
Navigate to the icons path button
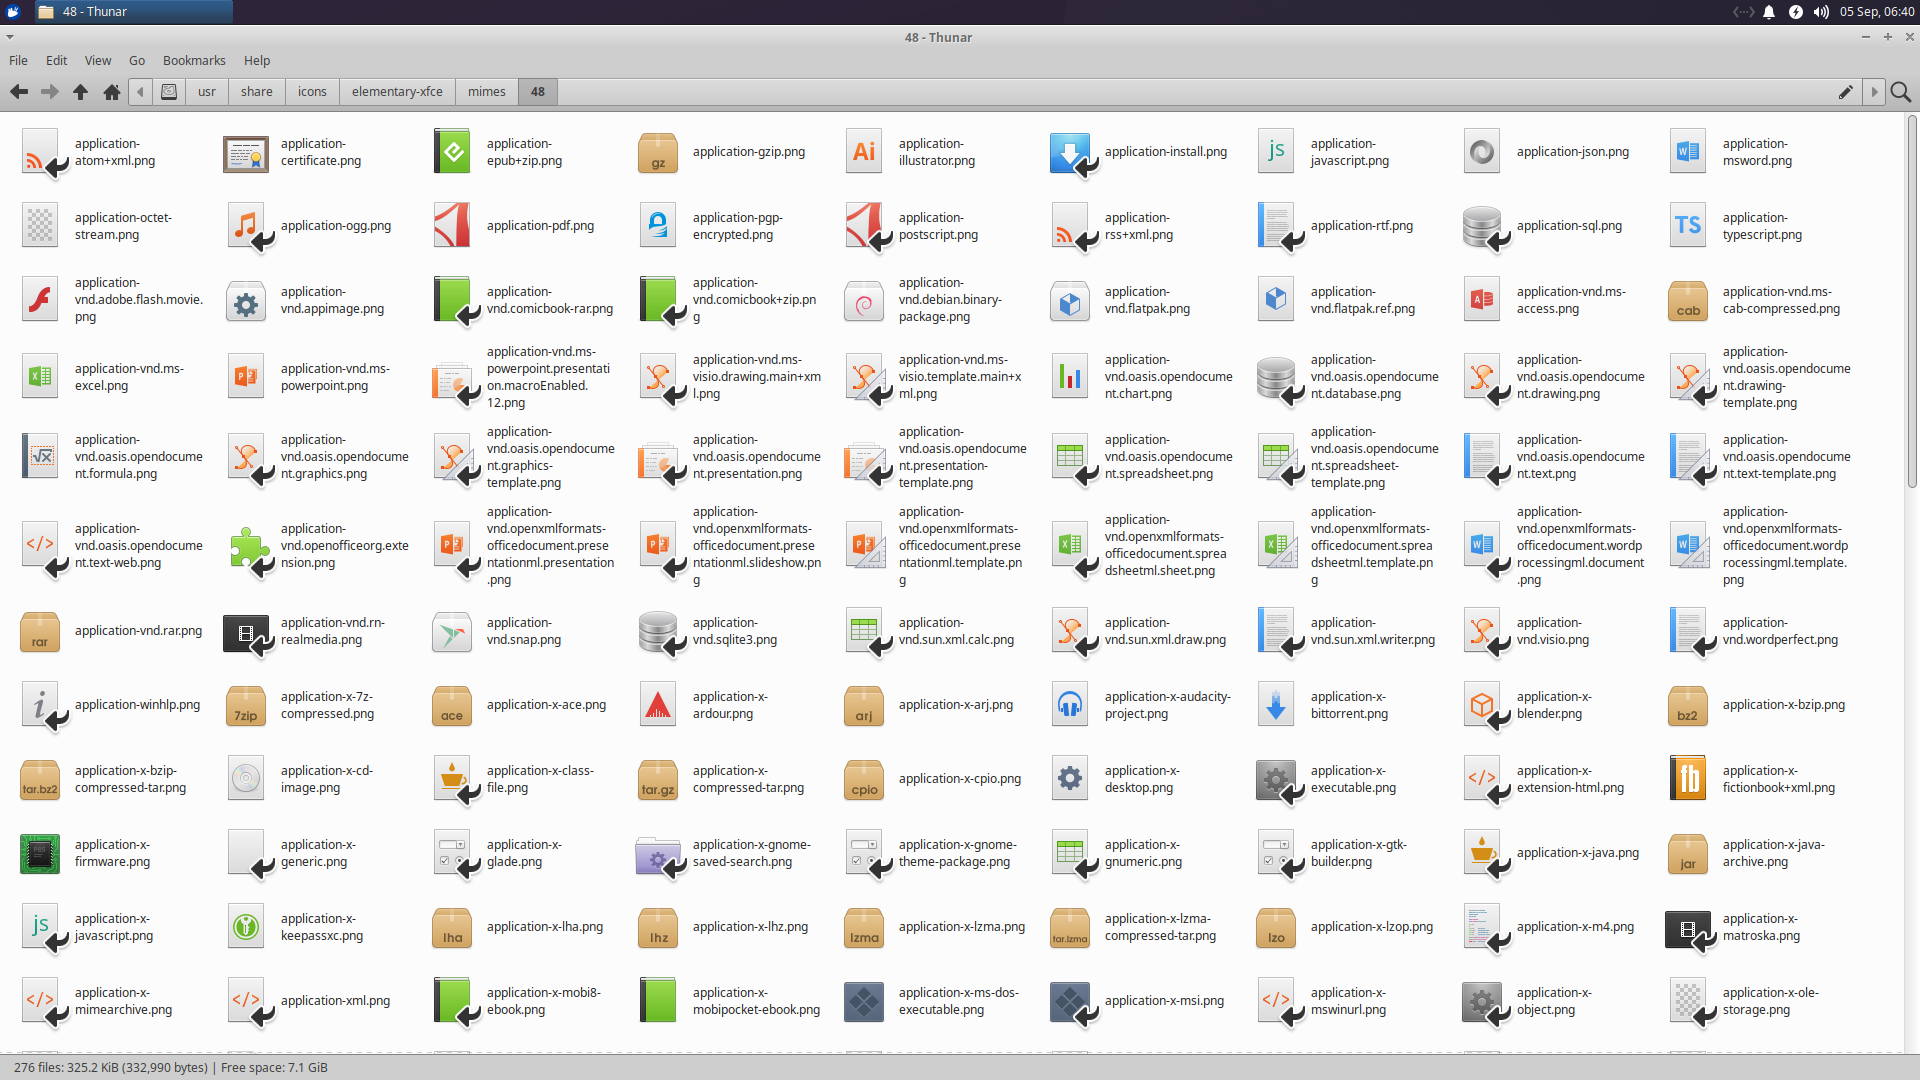pos(312,92)
